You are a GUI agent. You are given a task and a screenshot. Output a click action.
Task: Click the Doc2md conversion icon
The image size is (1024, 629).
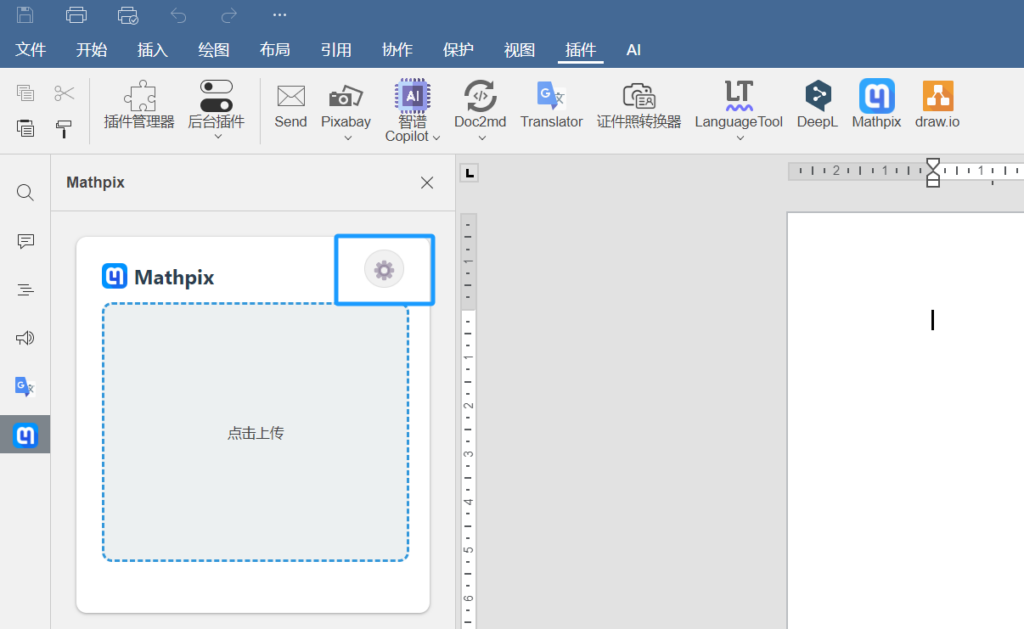479,103
